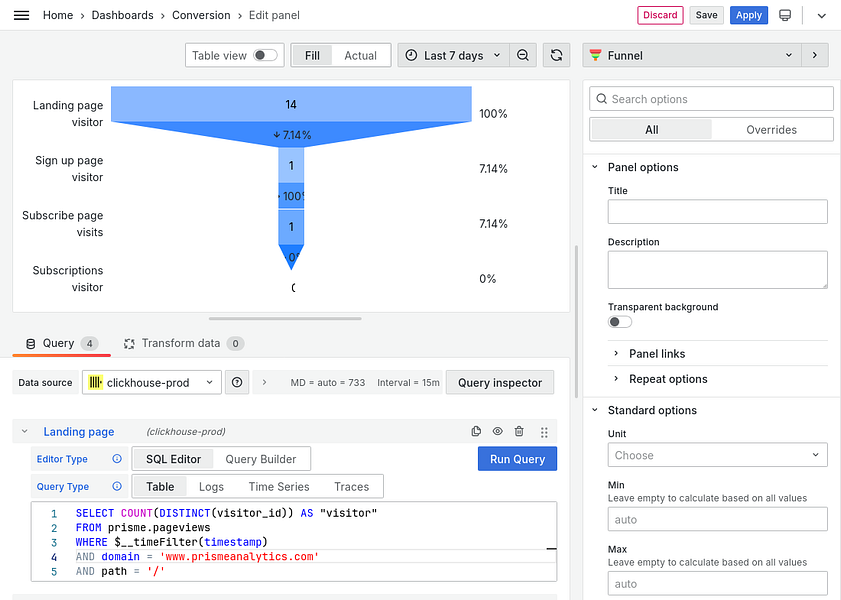Image resolution: width=841 pixels, height=600 pixels.
Task: Focus the Search options field
Action: [711, 99]
